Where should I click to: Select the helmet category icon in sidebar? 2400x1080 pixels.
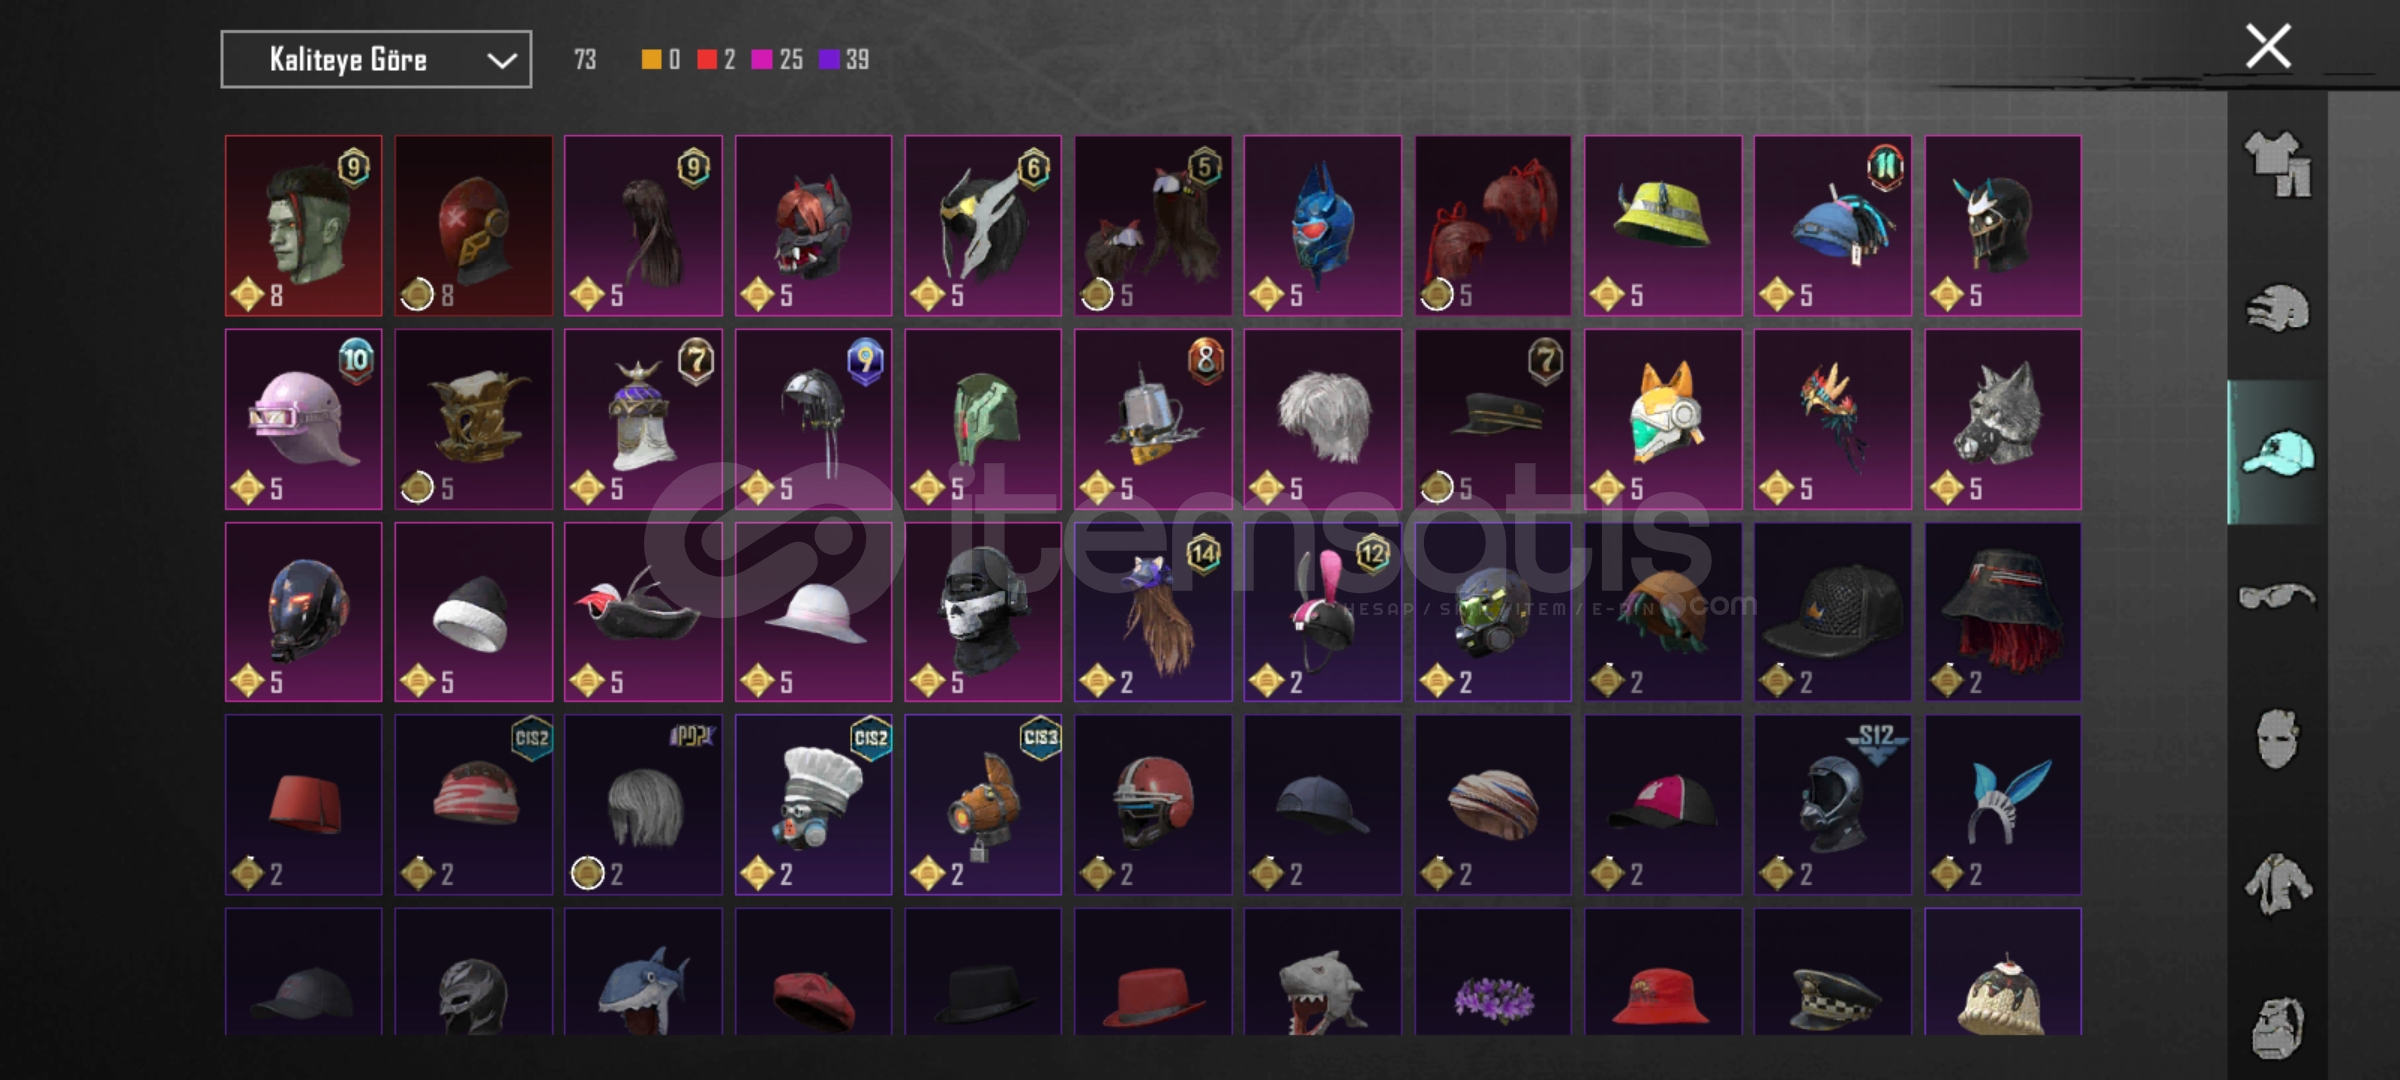click(x=2277, y=308)
